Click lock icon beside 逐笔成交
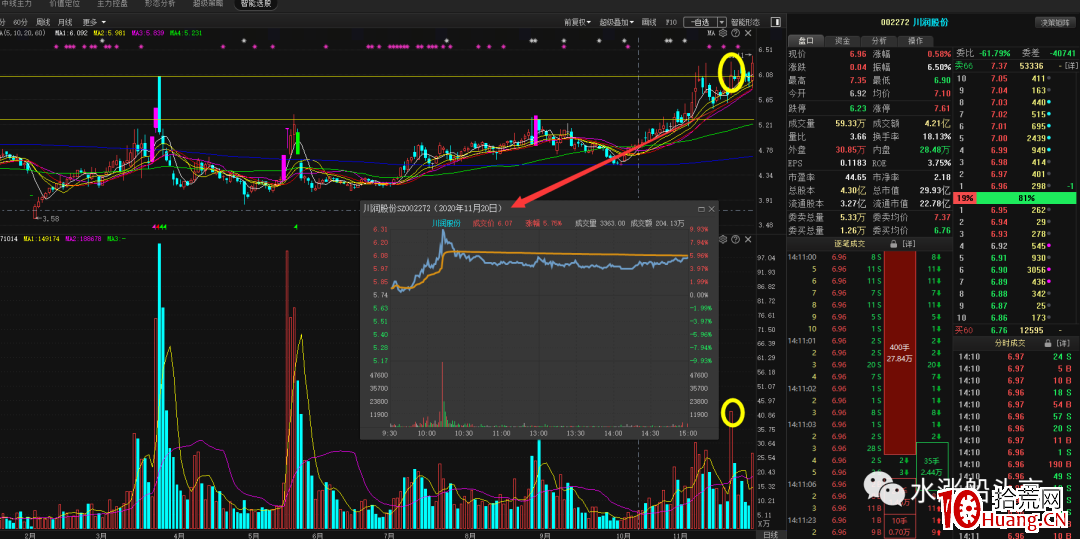Viewport: 1080px width, 539px height. [x=893, y=244]
